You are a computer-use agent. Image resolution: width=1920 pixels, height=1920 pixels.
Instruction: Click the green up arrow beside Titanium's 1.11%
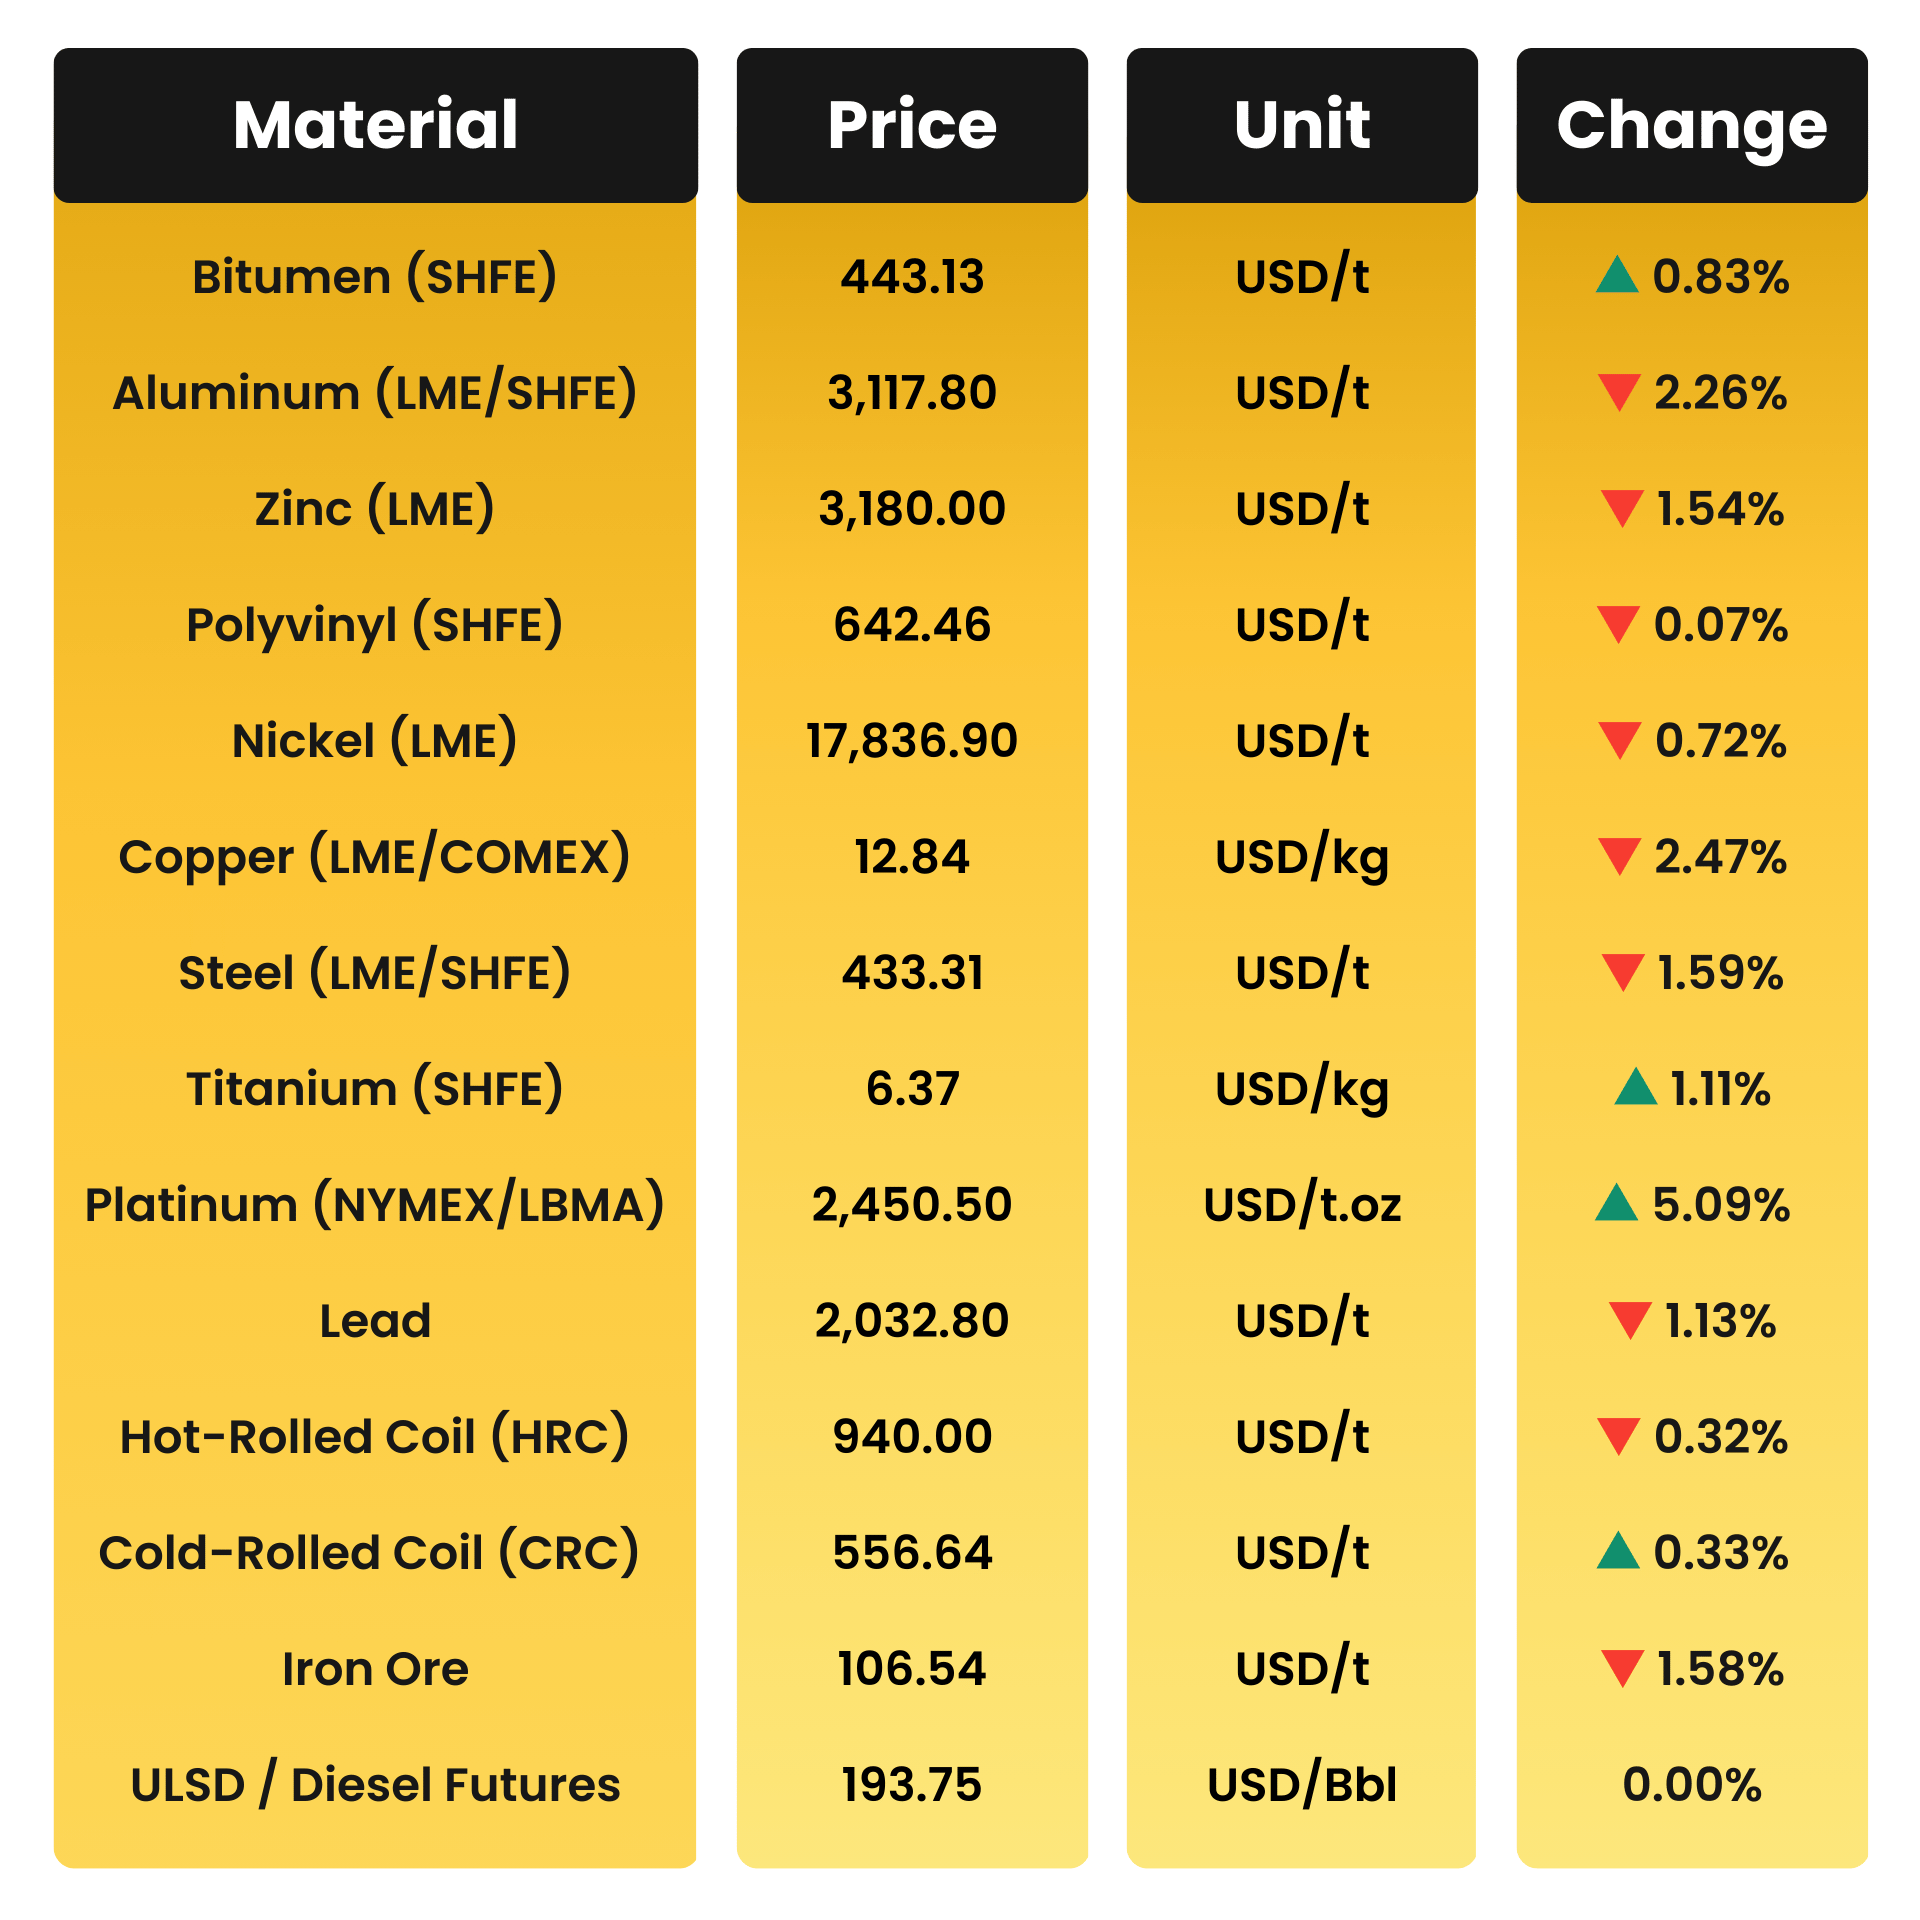click(x=1636, y=1088)
